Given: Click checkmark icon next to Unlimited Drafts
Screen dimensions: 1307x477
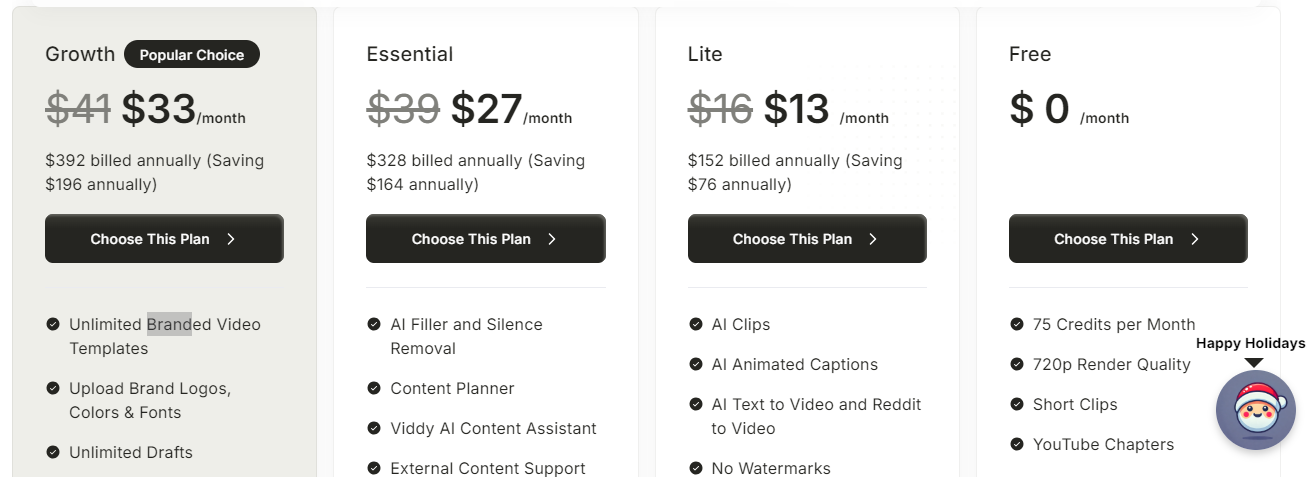Looking at the screenshot, I should 52,452.
